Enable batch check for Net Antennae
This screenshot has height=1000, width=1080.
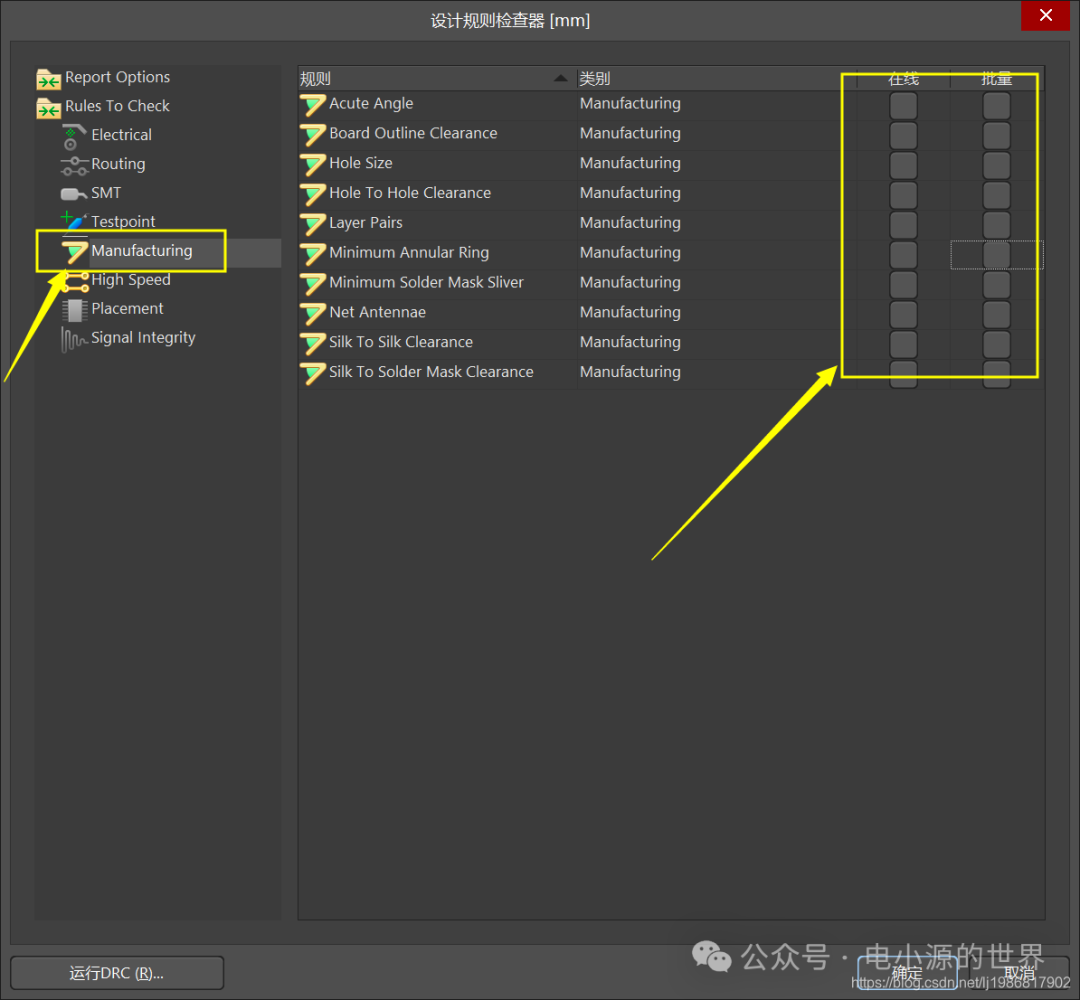(x=996, y=315)
